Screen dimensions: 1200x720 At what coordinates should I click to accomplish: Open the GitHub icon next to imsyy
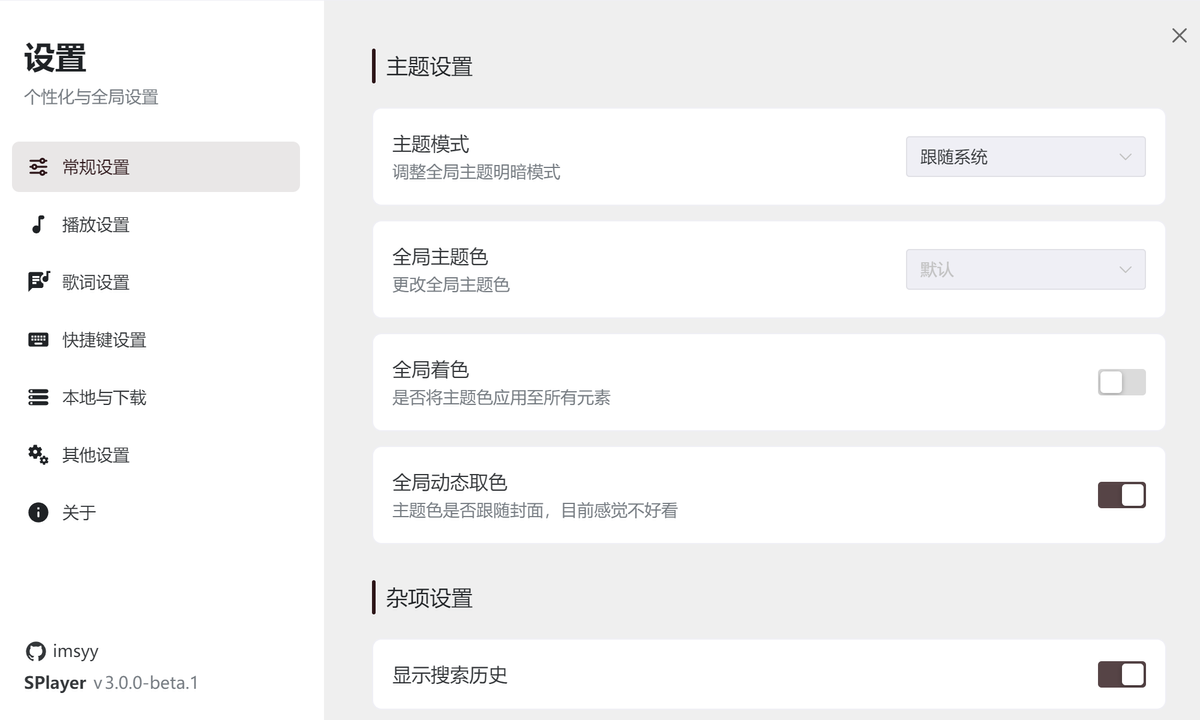(33, 651)
